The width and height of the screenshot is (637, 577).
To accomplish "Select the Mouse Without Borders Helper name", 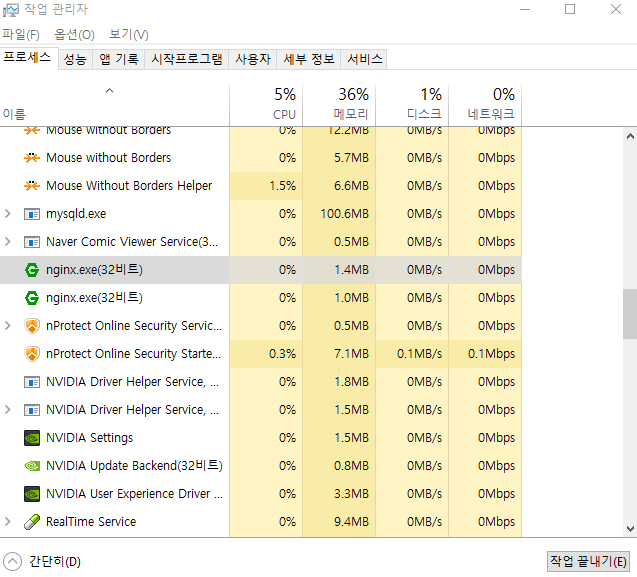I will point(129,186).
